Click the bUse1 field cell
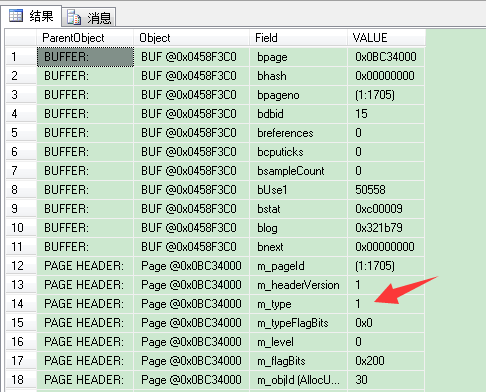Image resolution: width=486 pixels, height=392 pixels. 298,190
